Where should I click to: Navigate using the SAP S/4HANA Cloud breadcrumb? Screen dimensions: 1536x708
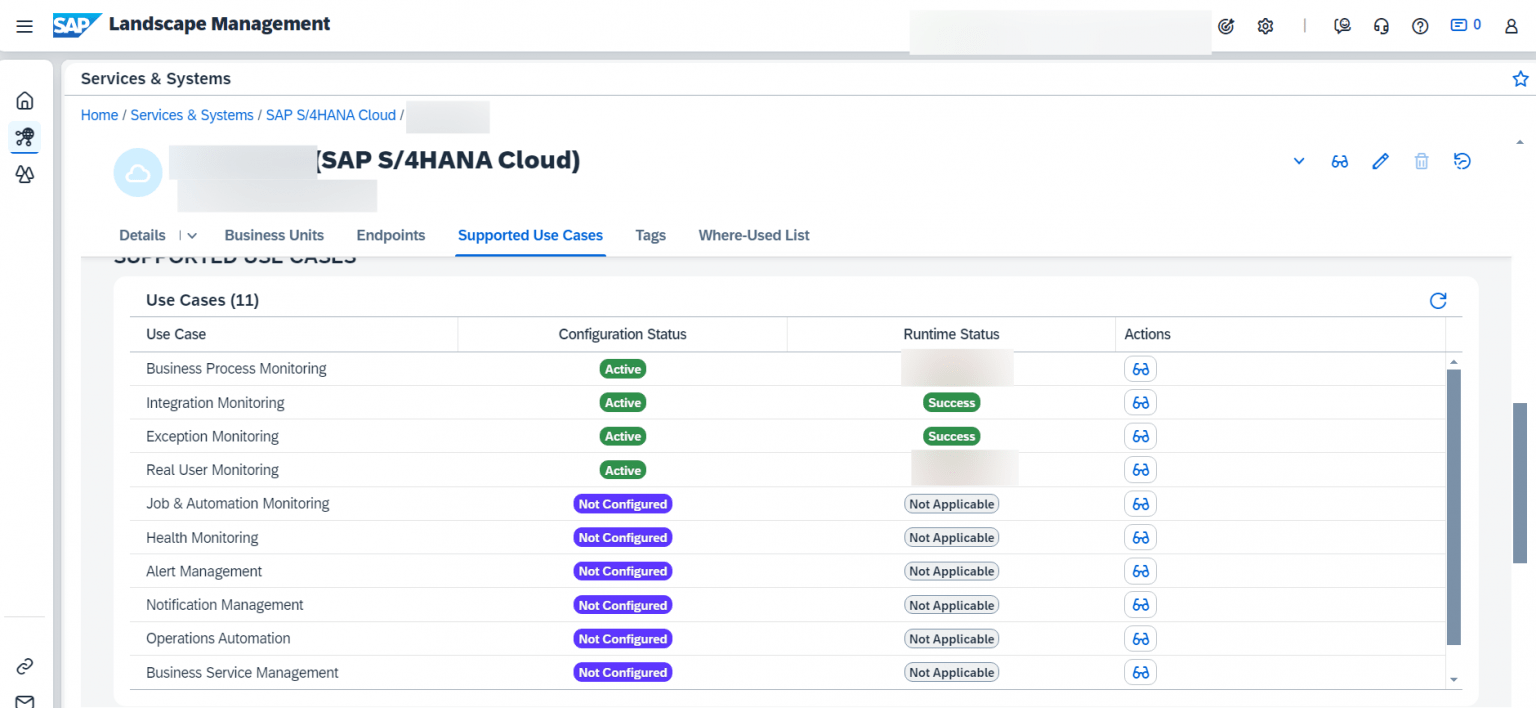pyautogui.click(x=330, y=115)
